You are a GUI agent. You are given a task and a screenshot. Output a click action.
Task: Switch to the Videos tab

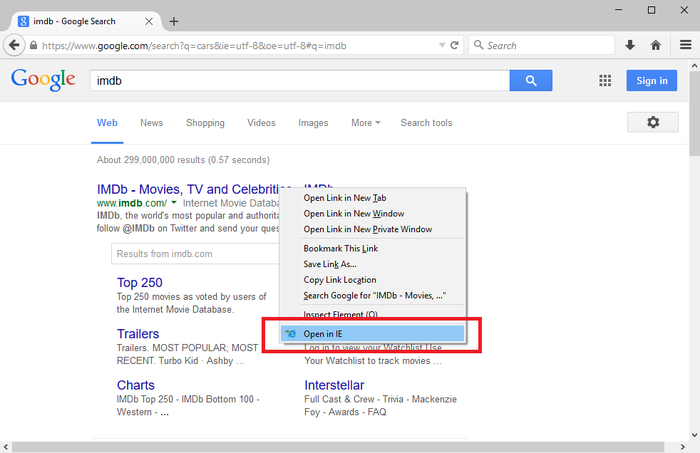click(x=261, y=123)
